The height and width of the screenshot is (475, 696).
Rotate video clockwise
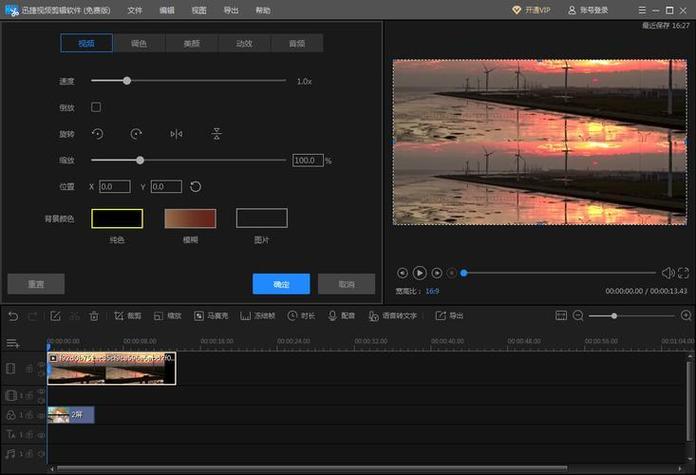[136, 134]
